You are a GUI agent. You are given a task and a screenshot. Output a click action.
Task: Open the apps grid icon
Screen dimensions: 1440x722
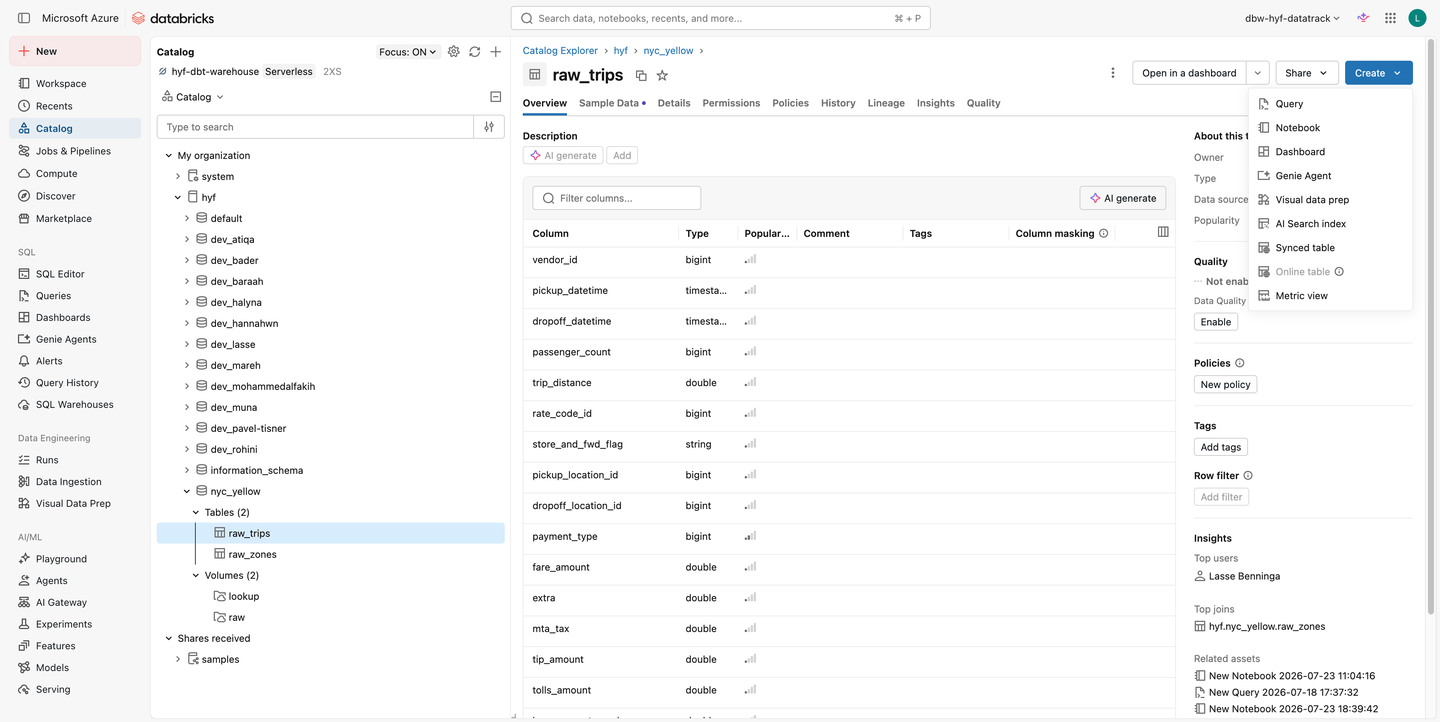tap(1390, 18)
